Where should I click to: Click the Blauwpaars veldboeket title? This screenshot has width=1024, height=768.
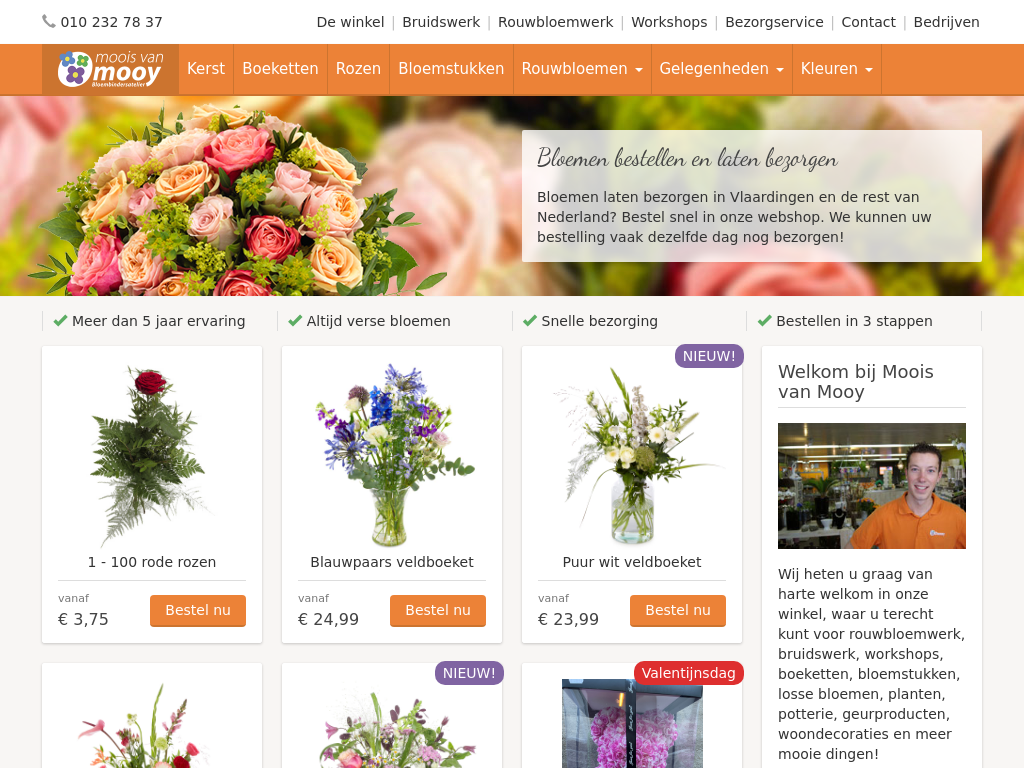(392, 562)
